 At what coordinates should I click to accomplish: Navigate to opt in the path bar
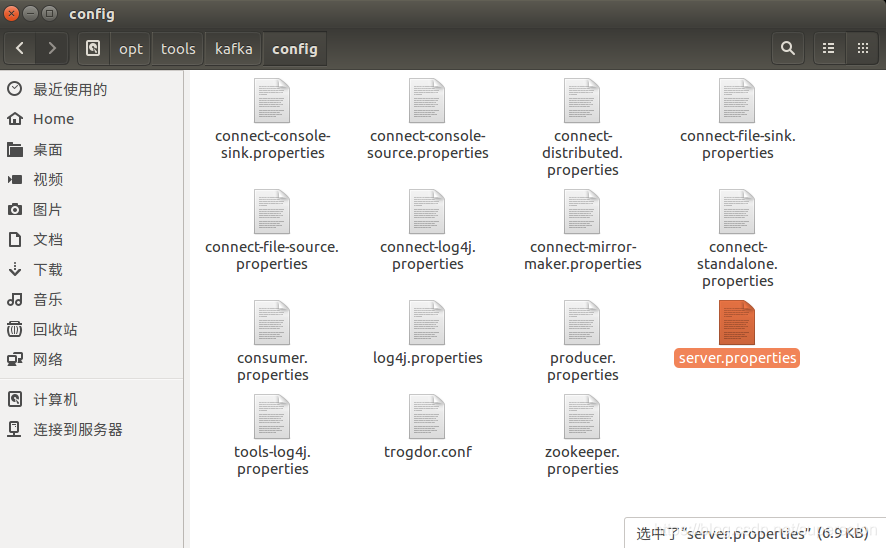click(131, 49)
